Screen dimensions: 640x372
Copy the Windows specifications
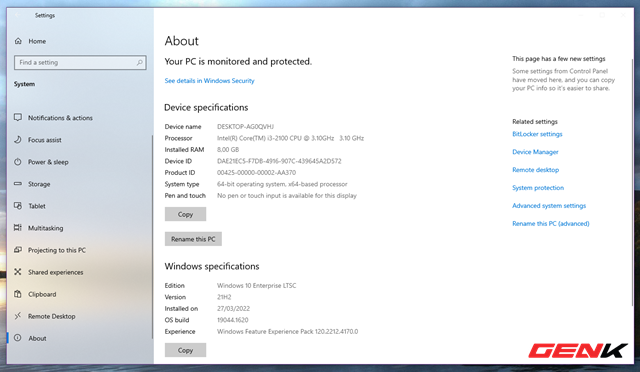point(185,350)
